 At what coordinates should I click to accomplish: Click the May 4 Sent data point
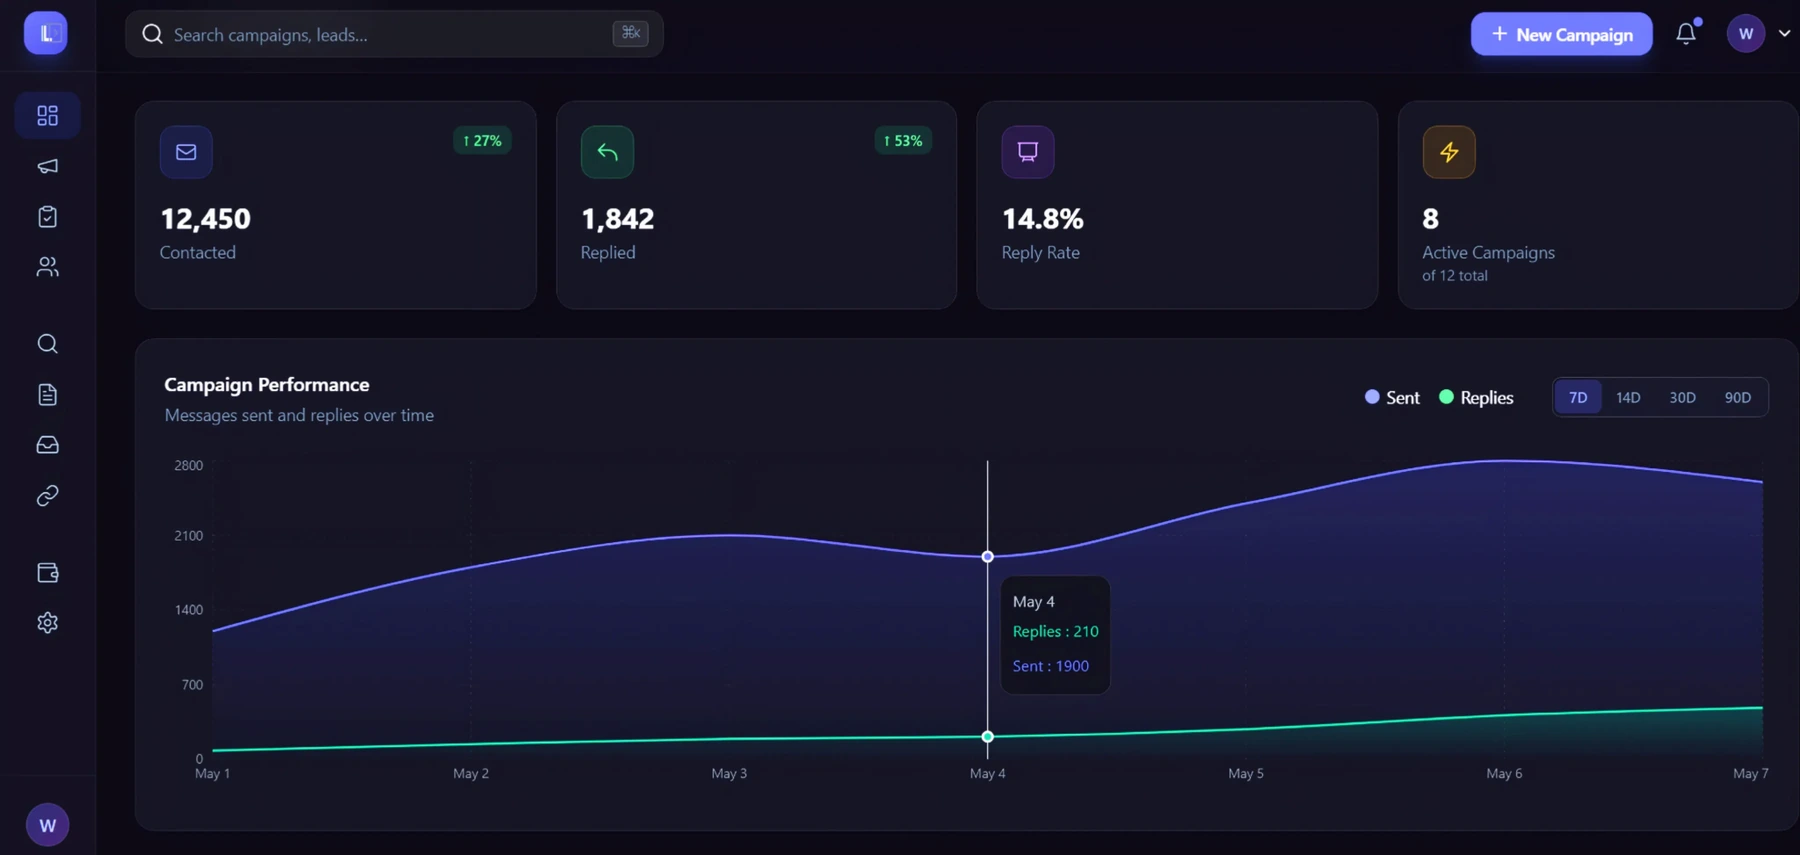(x=987, y=557)
